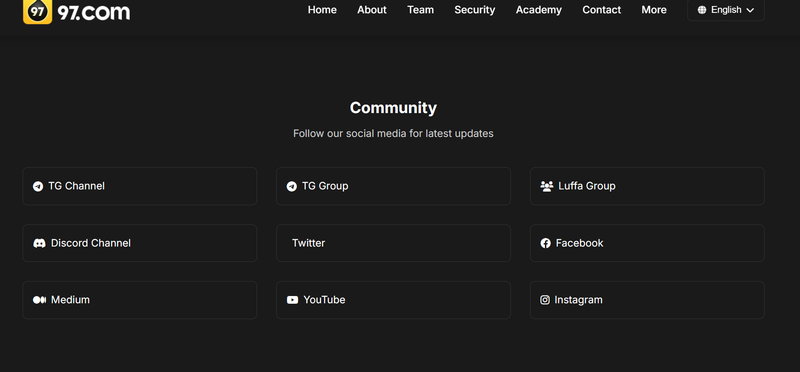Click the globe icon in language selector
Viewport: 800px width, 372px height.
click(702, 10)
